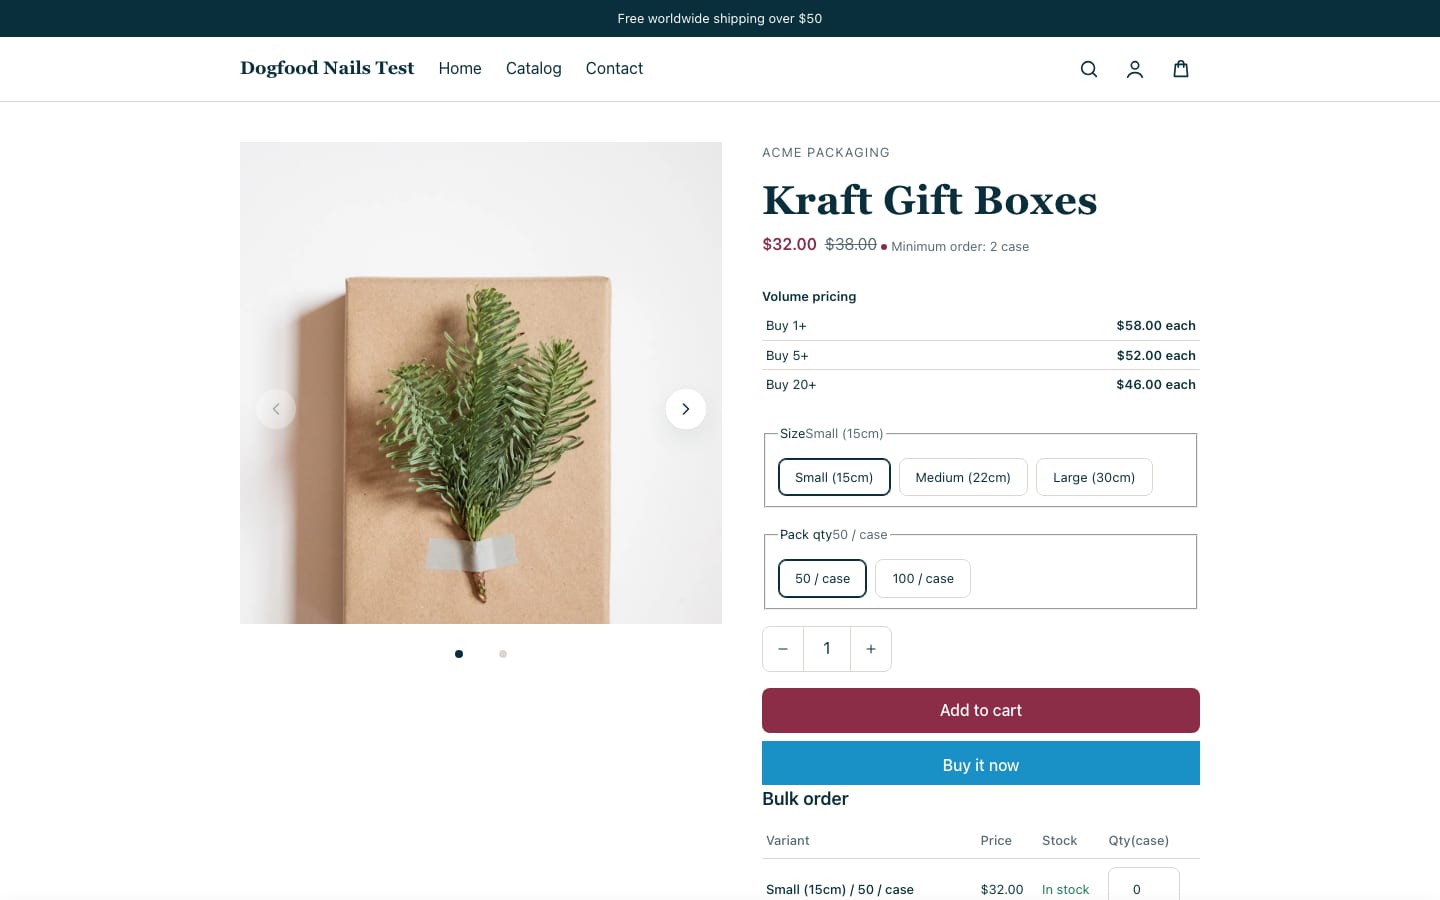Show previous product image with left arrow
This screenshot has height=900, width=1440.
[x=276, y=409]
